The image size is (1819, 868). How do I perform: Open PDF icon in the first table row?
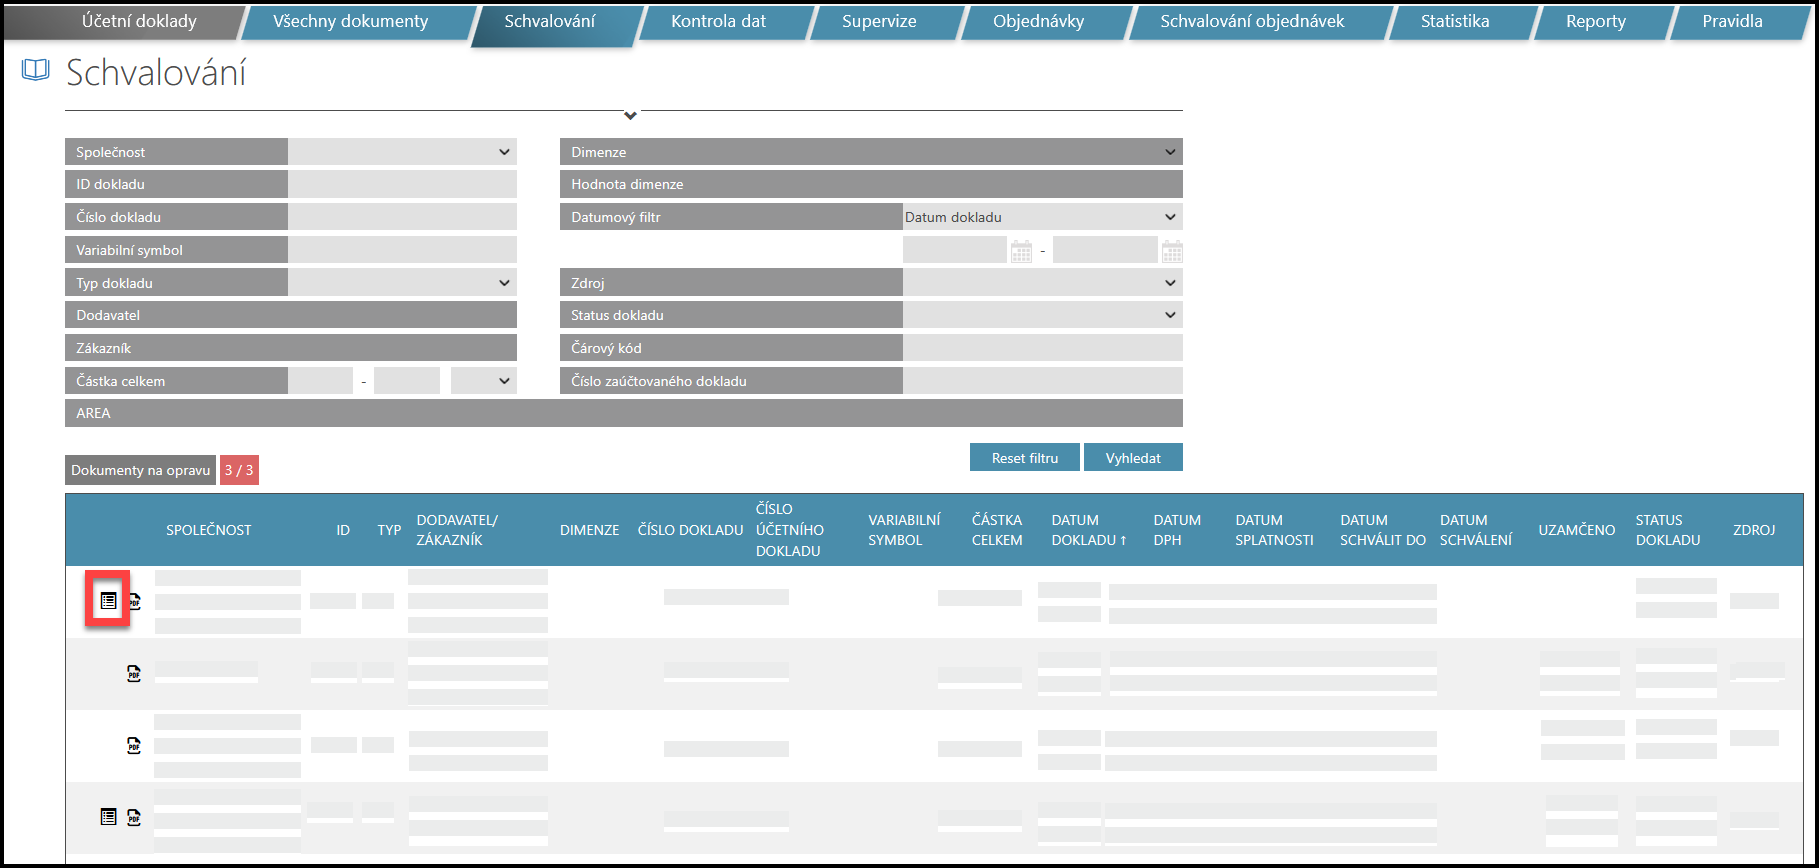point(134,602)
